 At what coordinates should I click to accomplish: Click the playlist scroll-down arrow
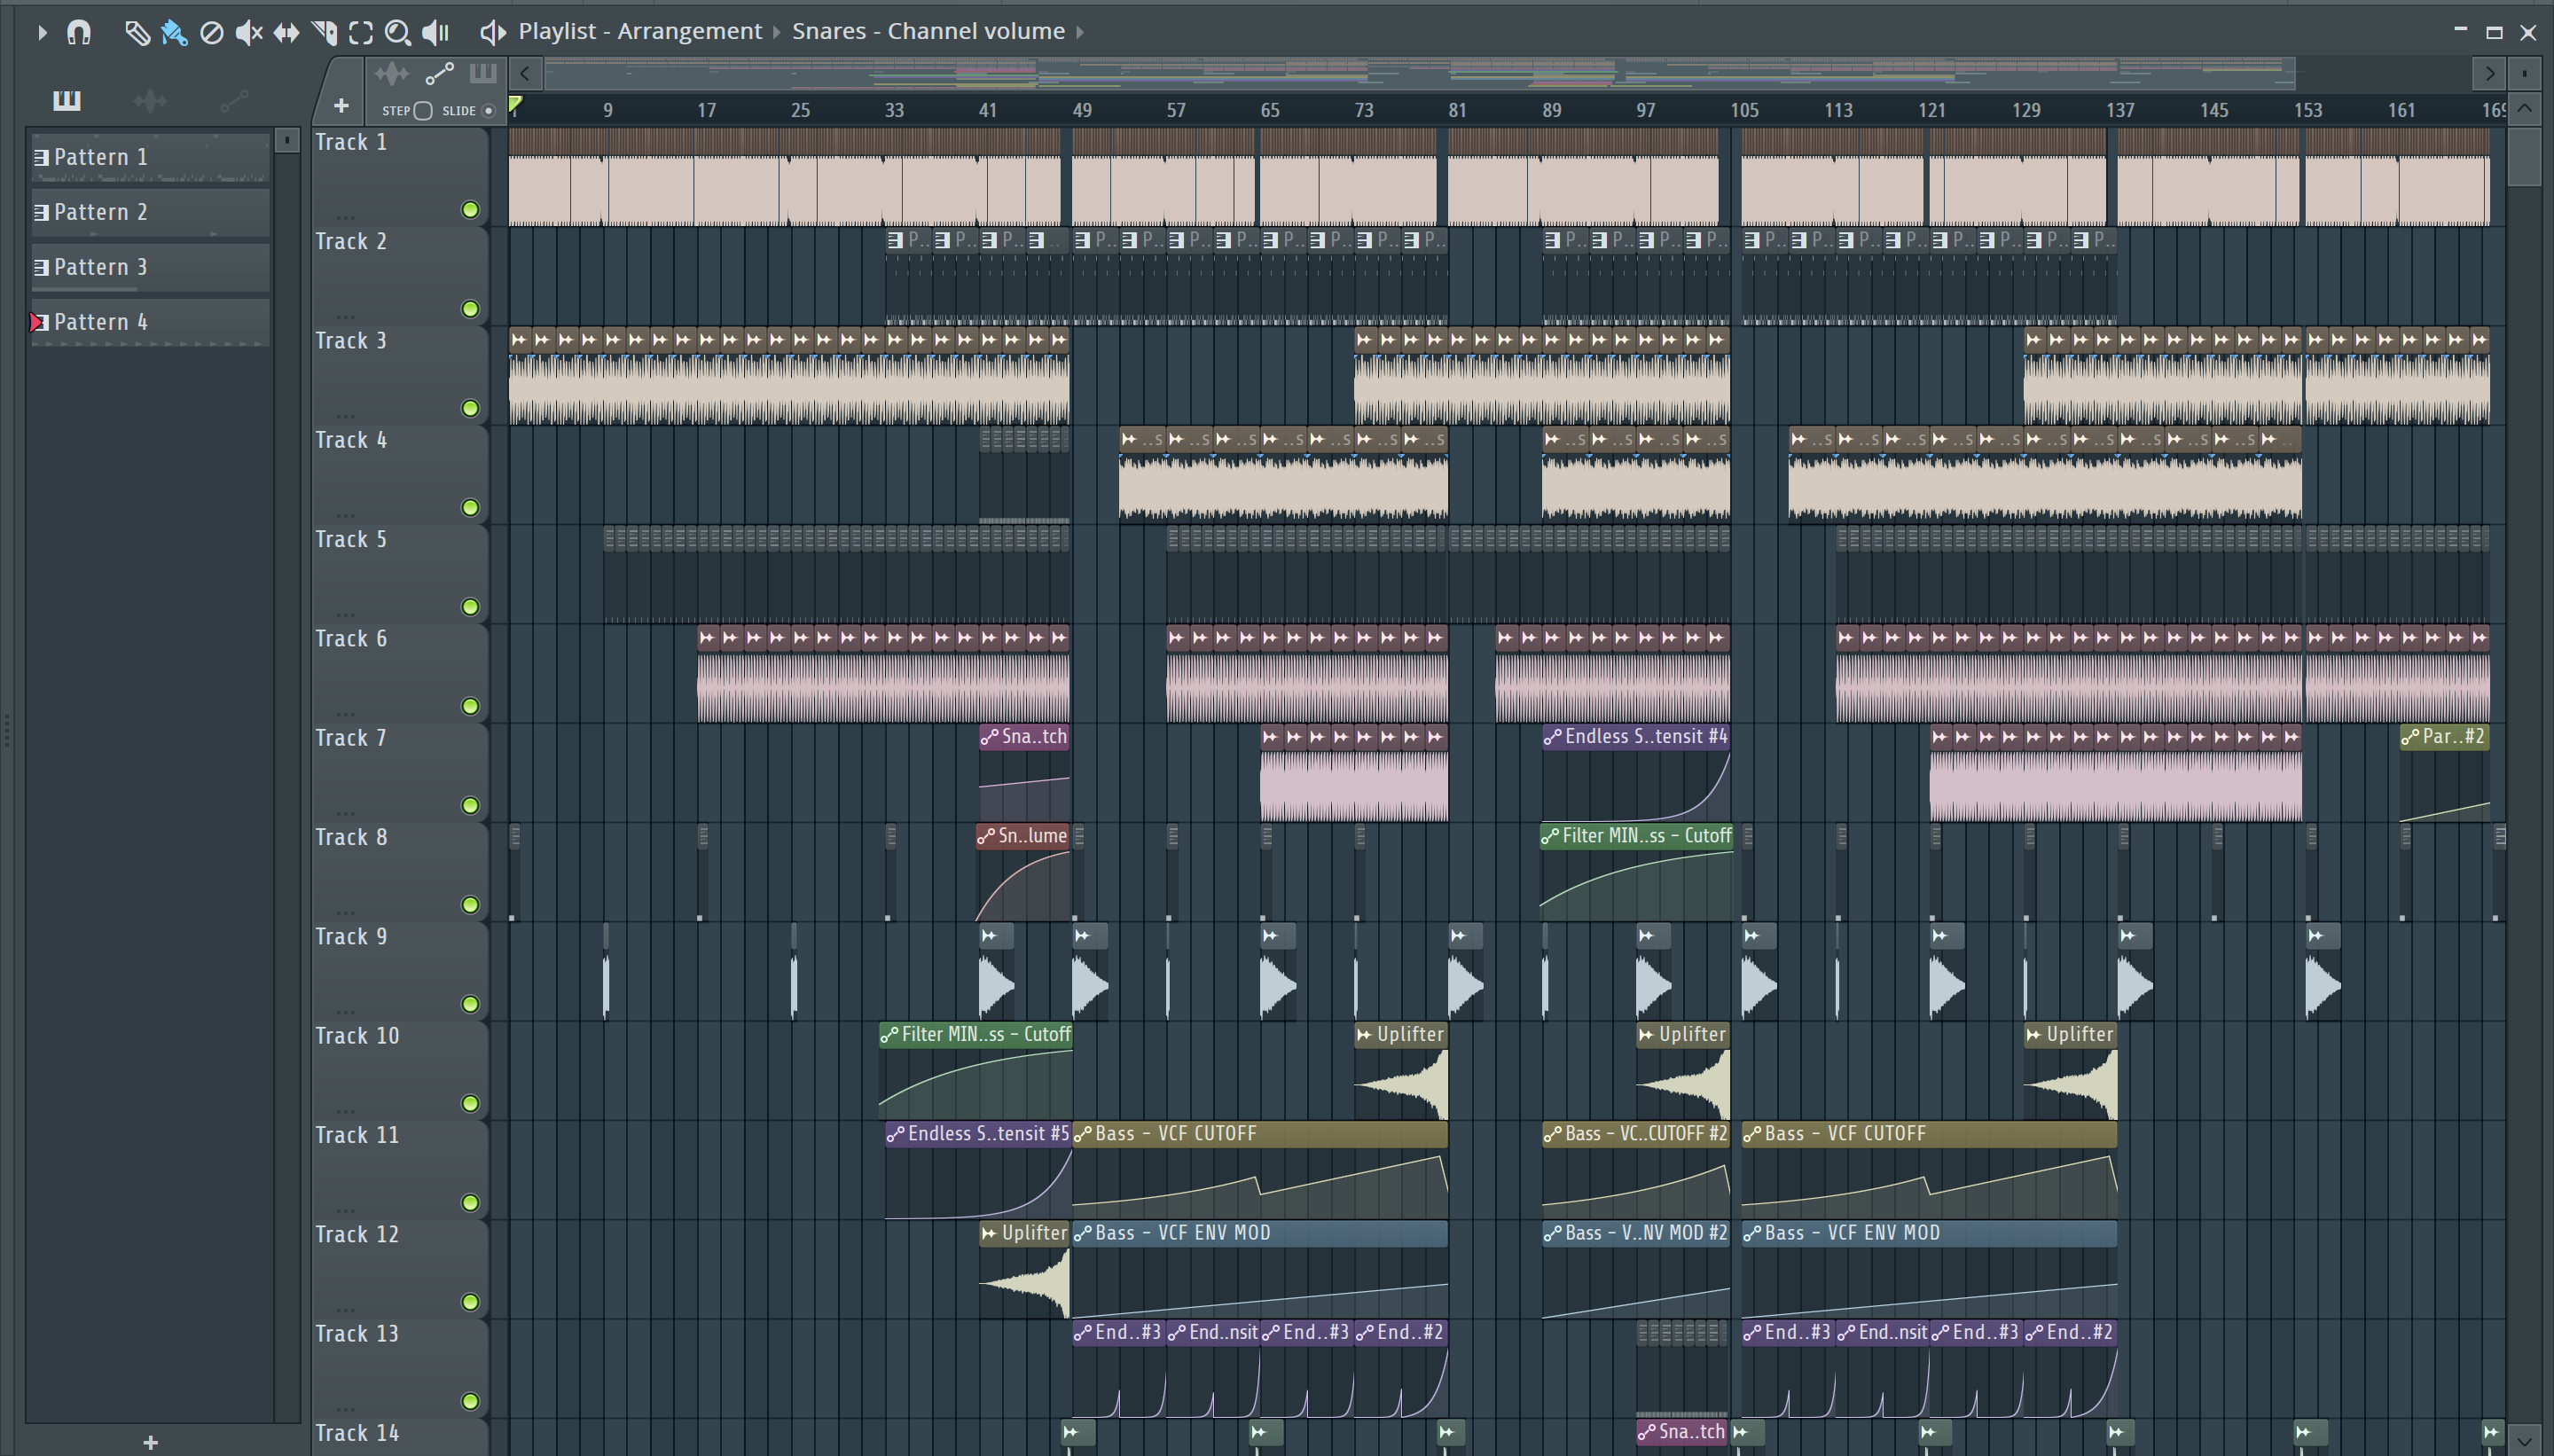(x=2525, y=1440)
